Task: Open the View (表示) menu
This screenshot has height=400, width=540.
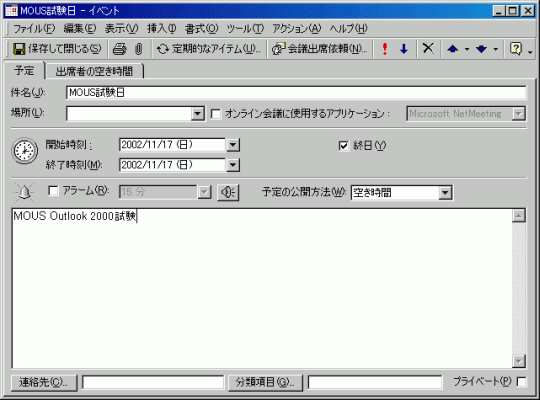Action: [x=122, y=29]
